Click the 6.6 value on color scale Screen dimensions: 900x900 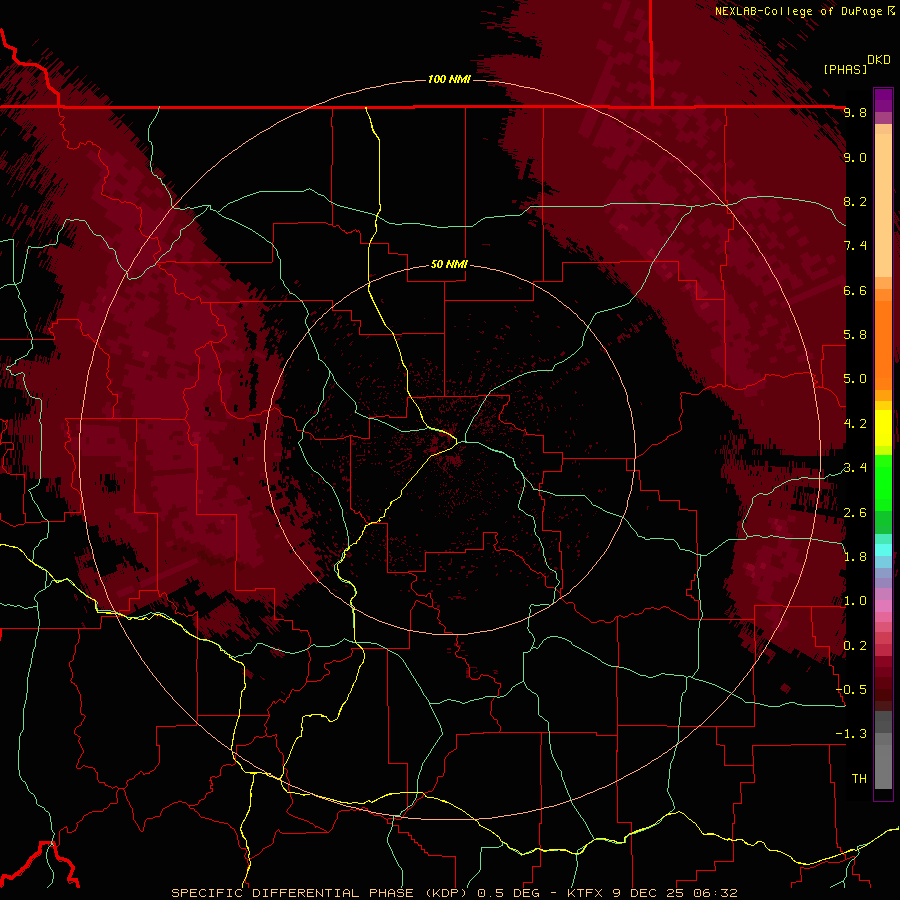tap(855, 290)
